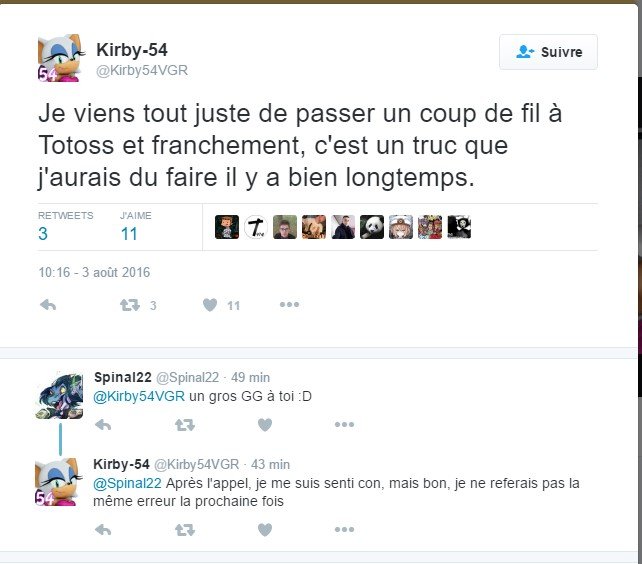This screenshot has height=564, width=642.
Task: Open the @Kirby54VGR mention link in Spinal22's reply
Action: click(139, 396)
